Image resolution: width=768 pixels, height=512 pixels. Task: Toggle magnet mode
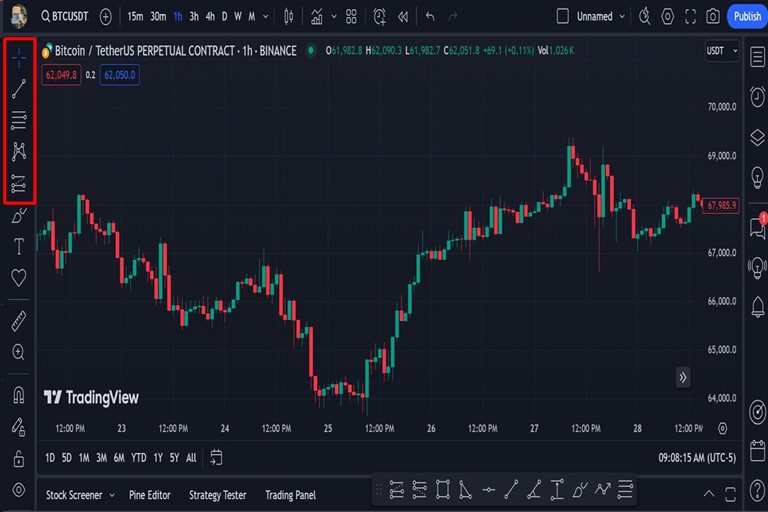19,395
